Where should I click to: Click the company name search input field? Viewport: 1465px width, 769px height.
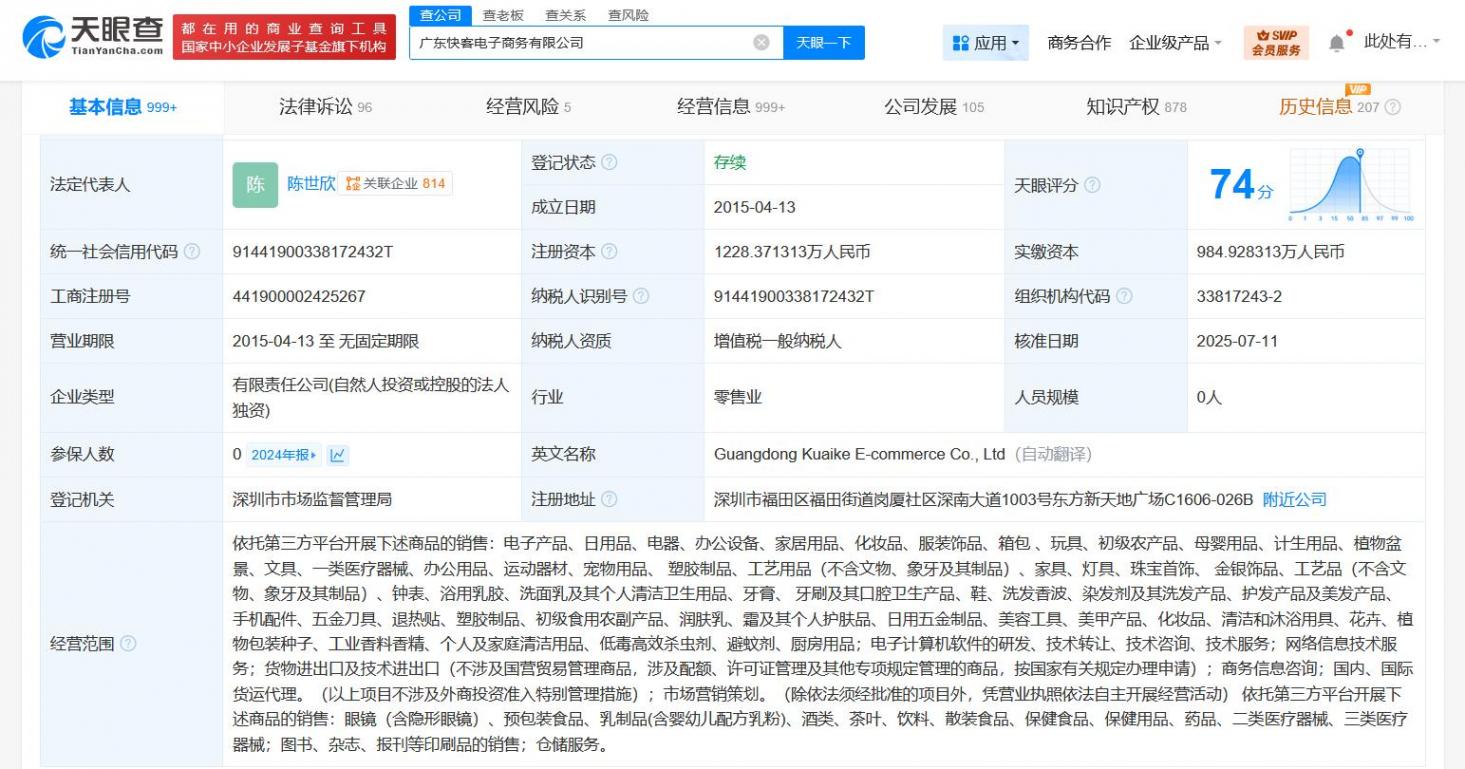pyautogui.click(x=580, y=43)
